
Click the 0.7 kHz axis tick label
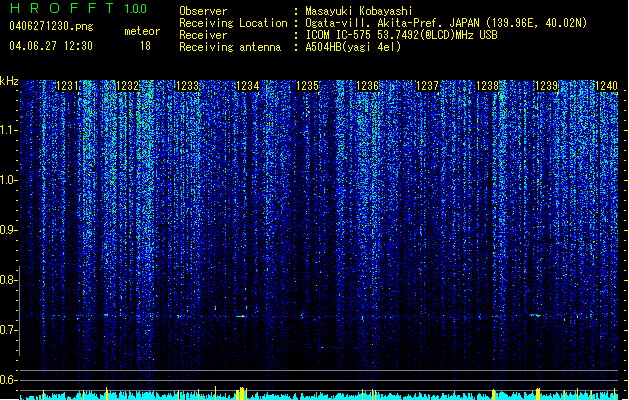[x=8, y=330]
